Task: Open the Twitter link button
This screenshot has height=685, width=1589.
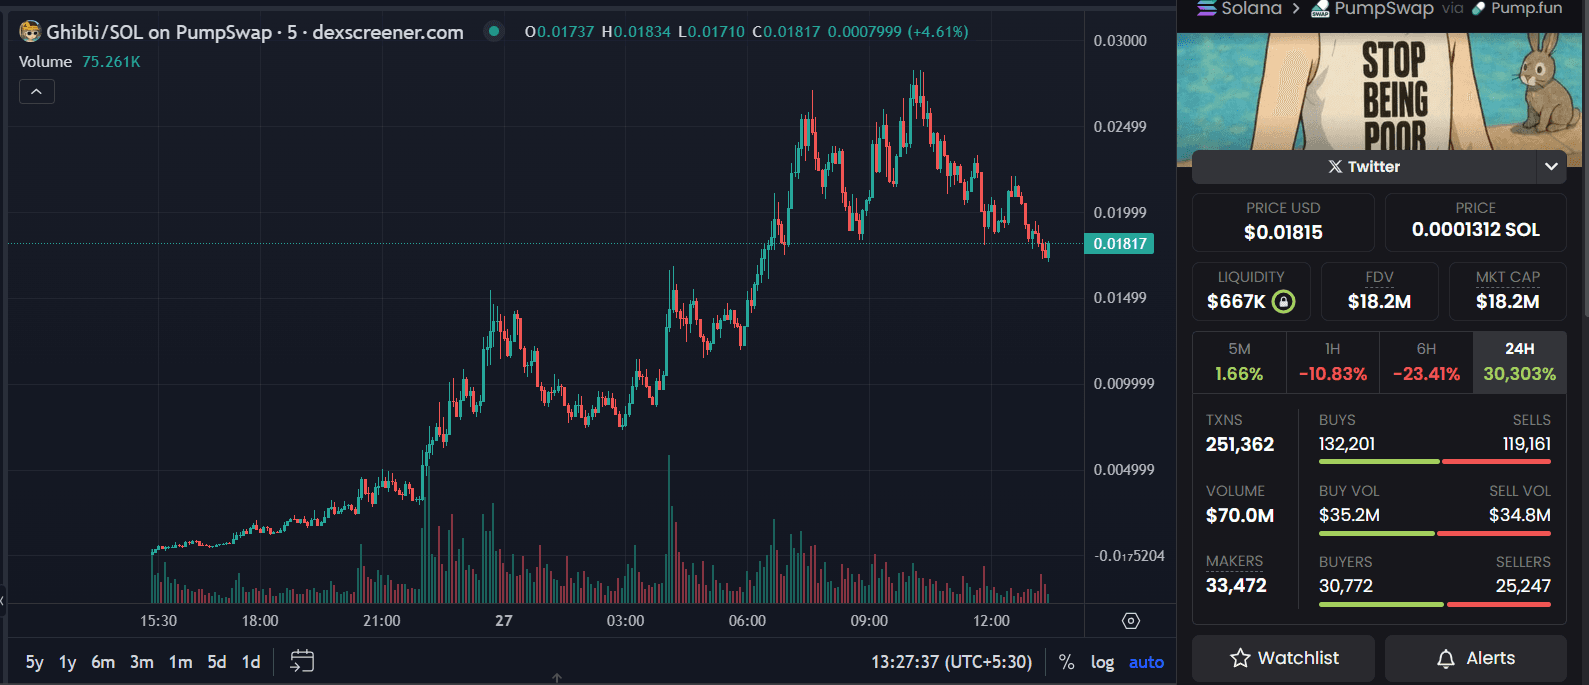Action: tap(1363, 167)
